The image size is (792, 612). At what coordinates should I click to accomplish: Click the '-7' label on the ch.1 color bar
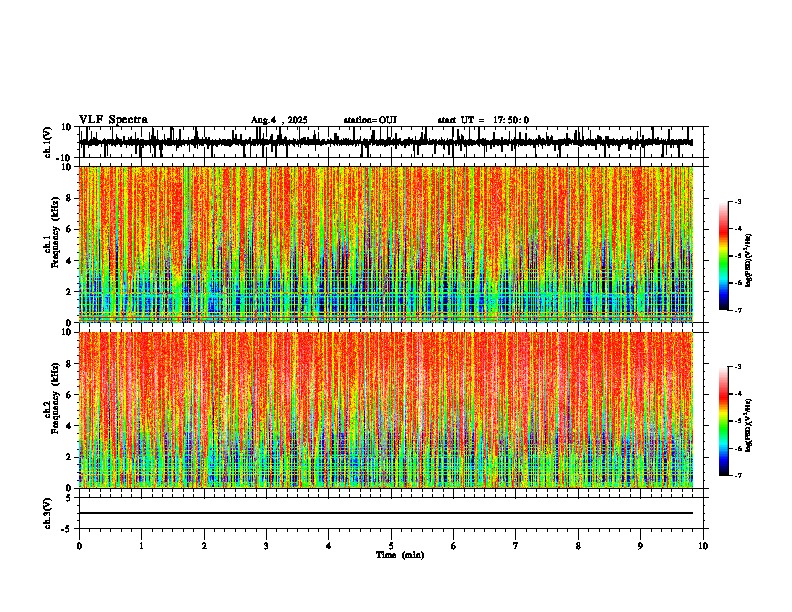pos(737,310)
